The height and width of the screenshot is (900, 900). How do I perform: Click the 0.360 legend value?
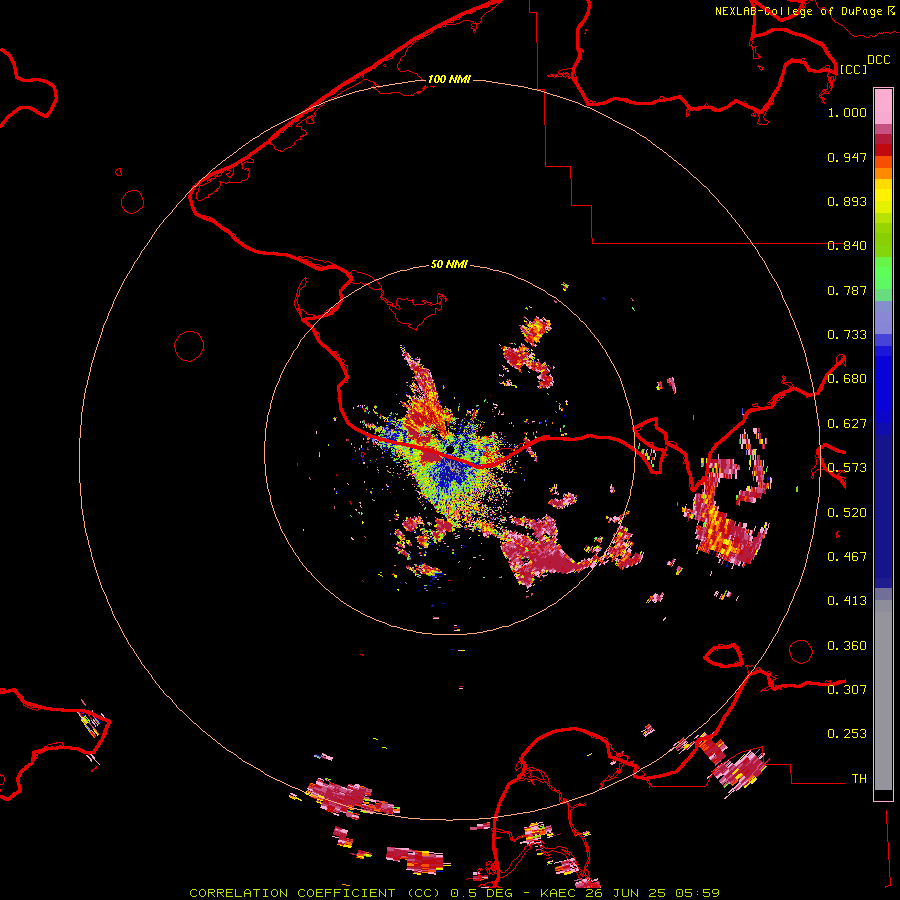point(847,646)
